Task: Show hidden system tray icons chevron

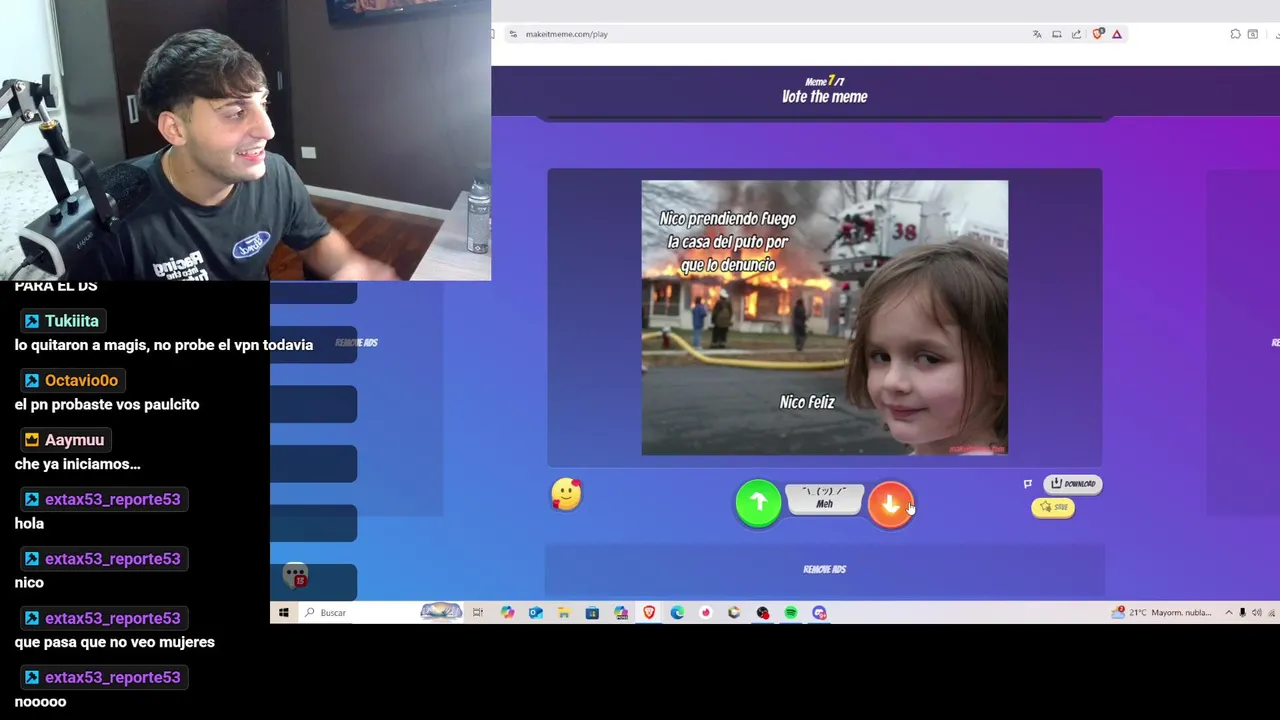Action: click(1229, 612)
